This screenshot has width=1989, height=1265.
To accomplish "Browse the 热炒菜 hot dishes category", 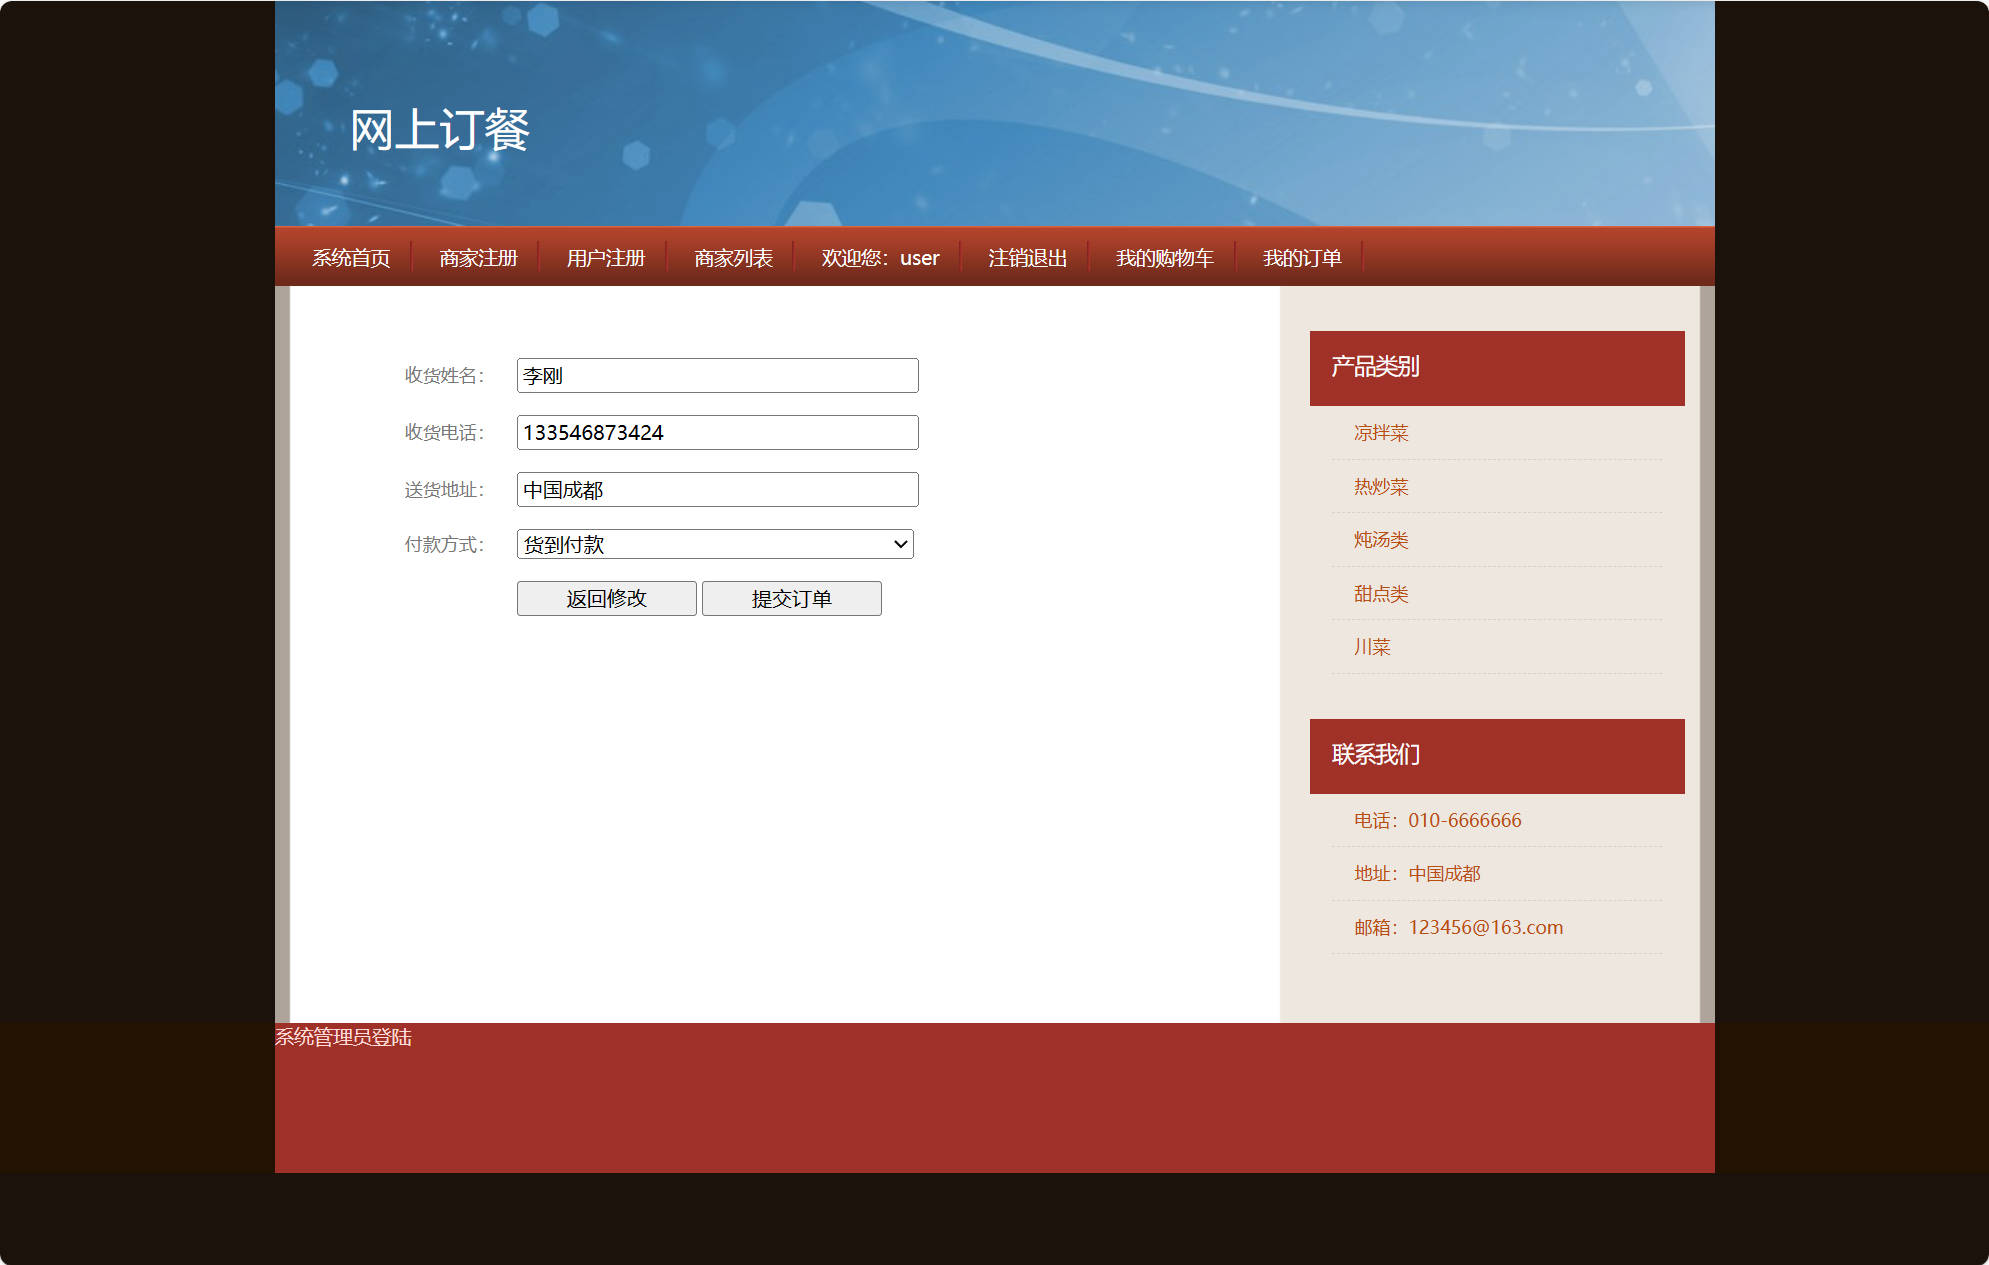I will pyautogui.click(x=1378, y=486).
